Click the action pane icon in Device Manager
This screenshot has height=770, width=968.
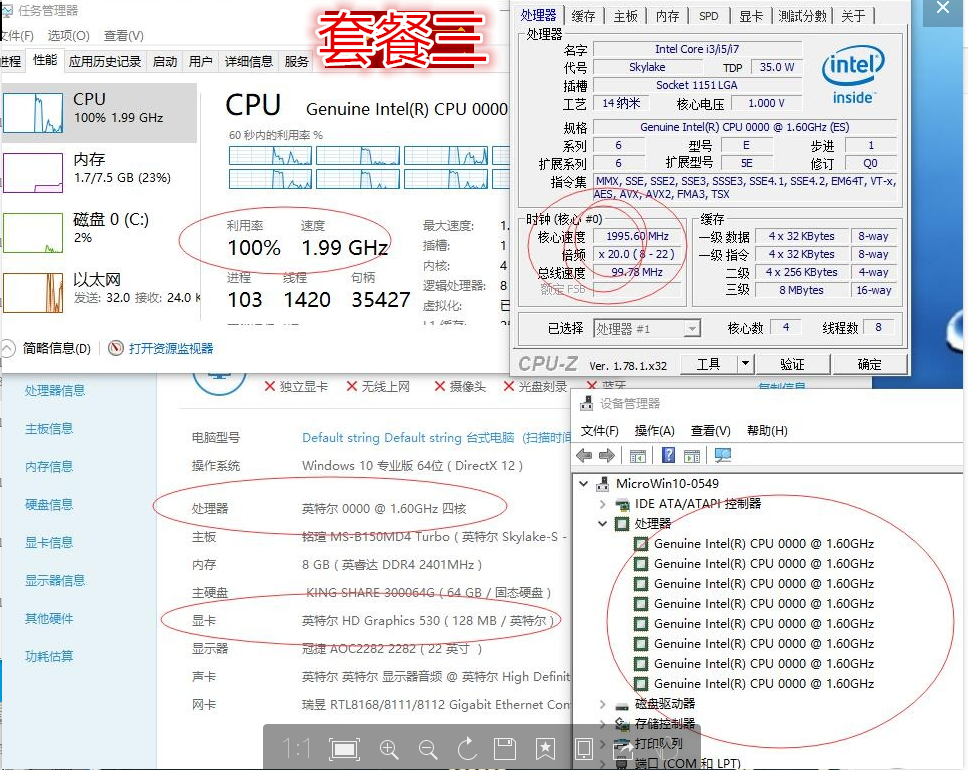(692, 456)
